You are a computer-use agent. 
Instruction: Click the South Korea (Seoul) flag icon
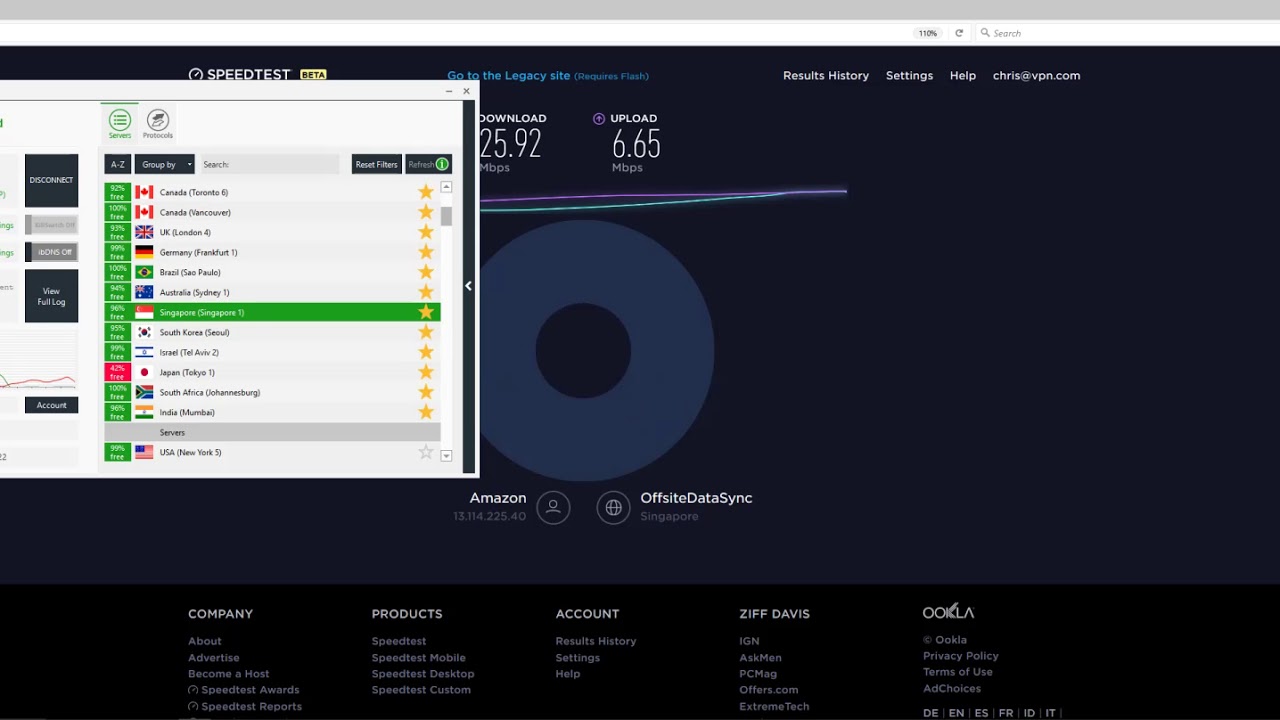[144, 332]
